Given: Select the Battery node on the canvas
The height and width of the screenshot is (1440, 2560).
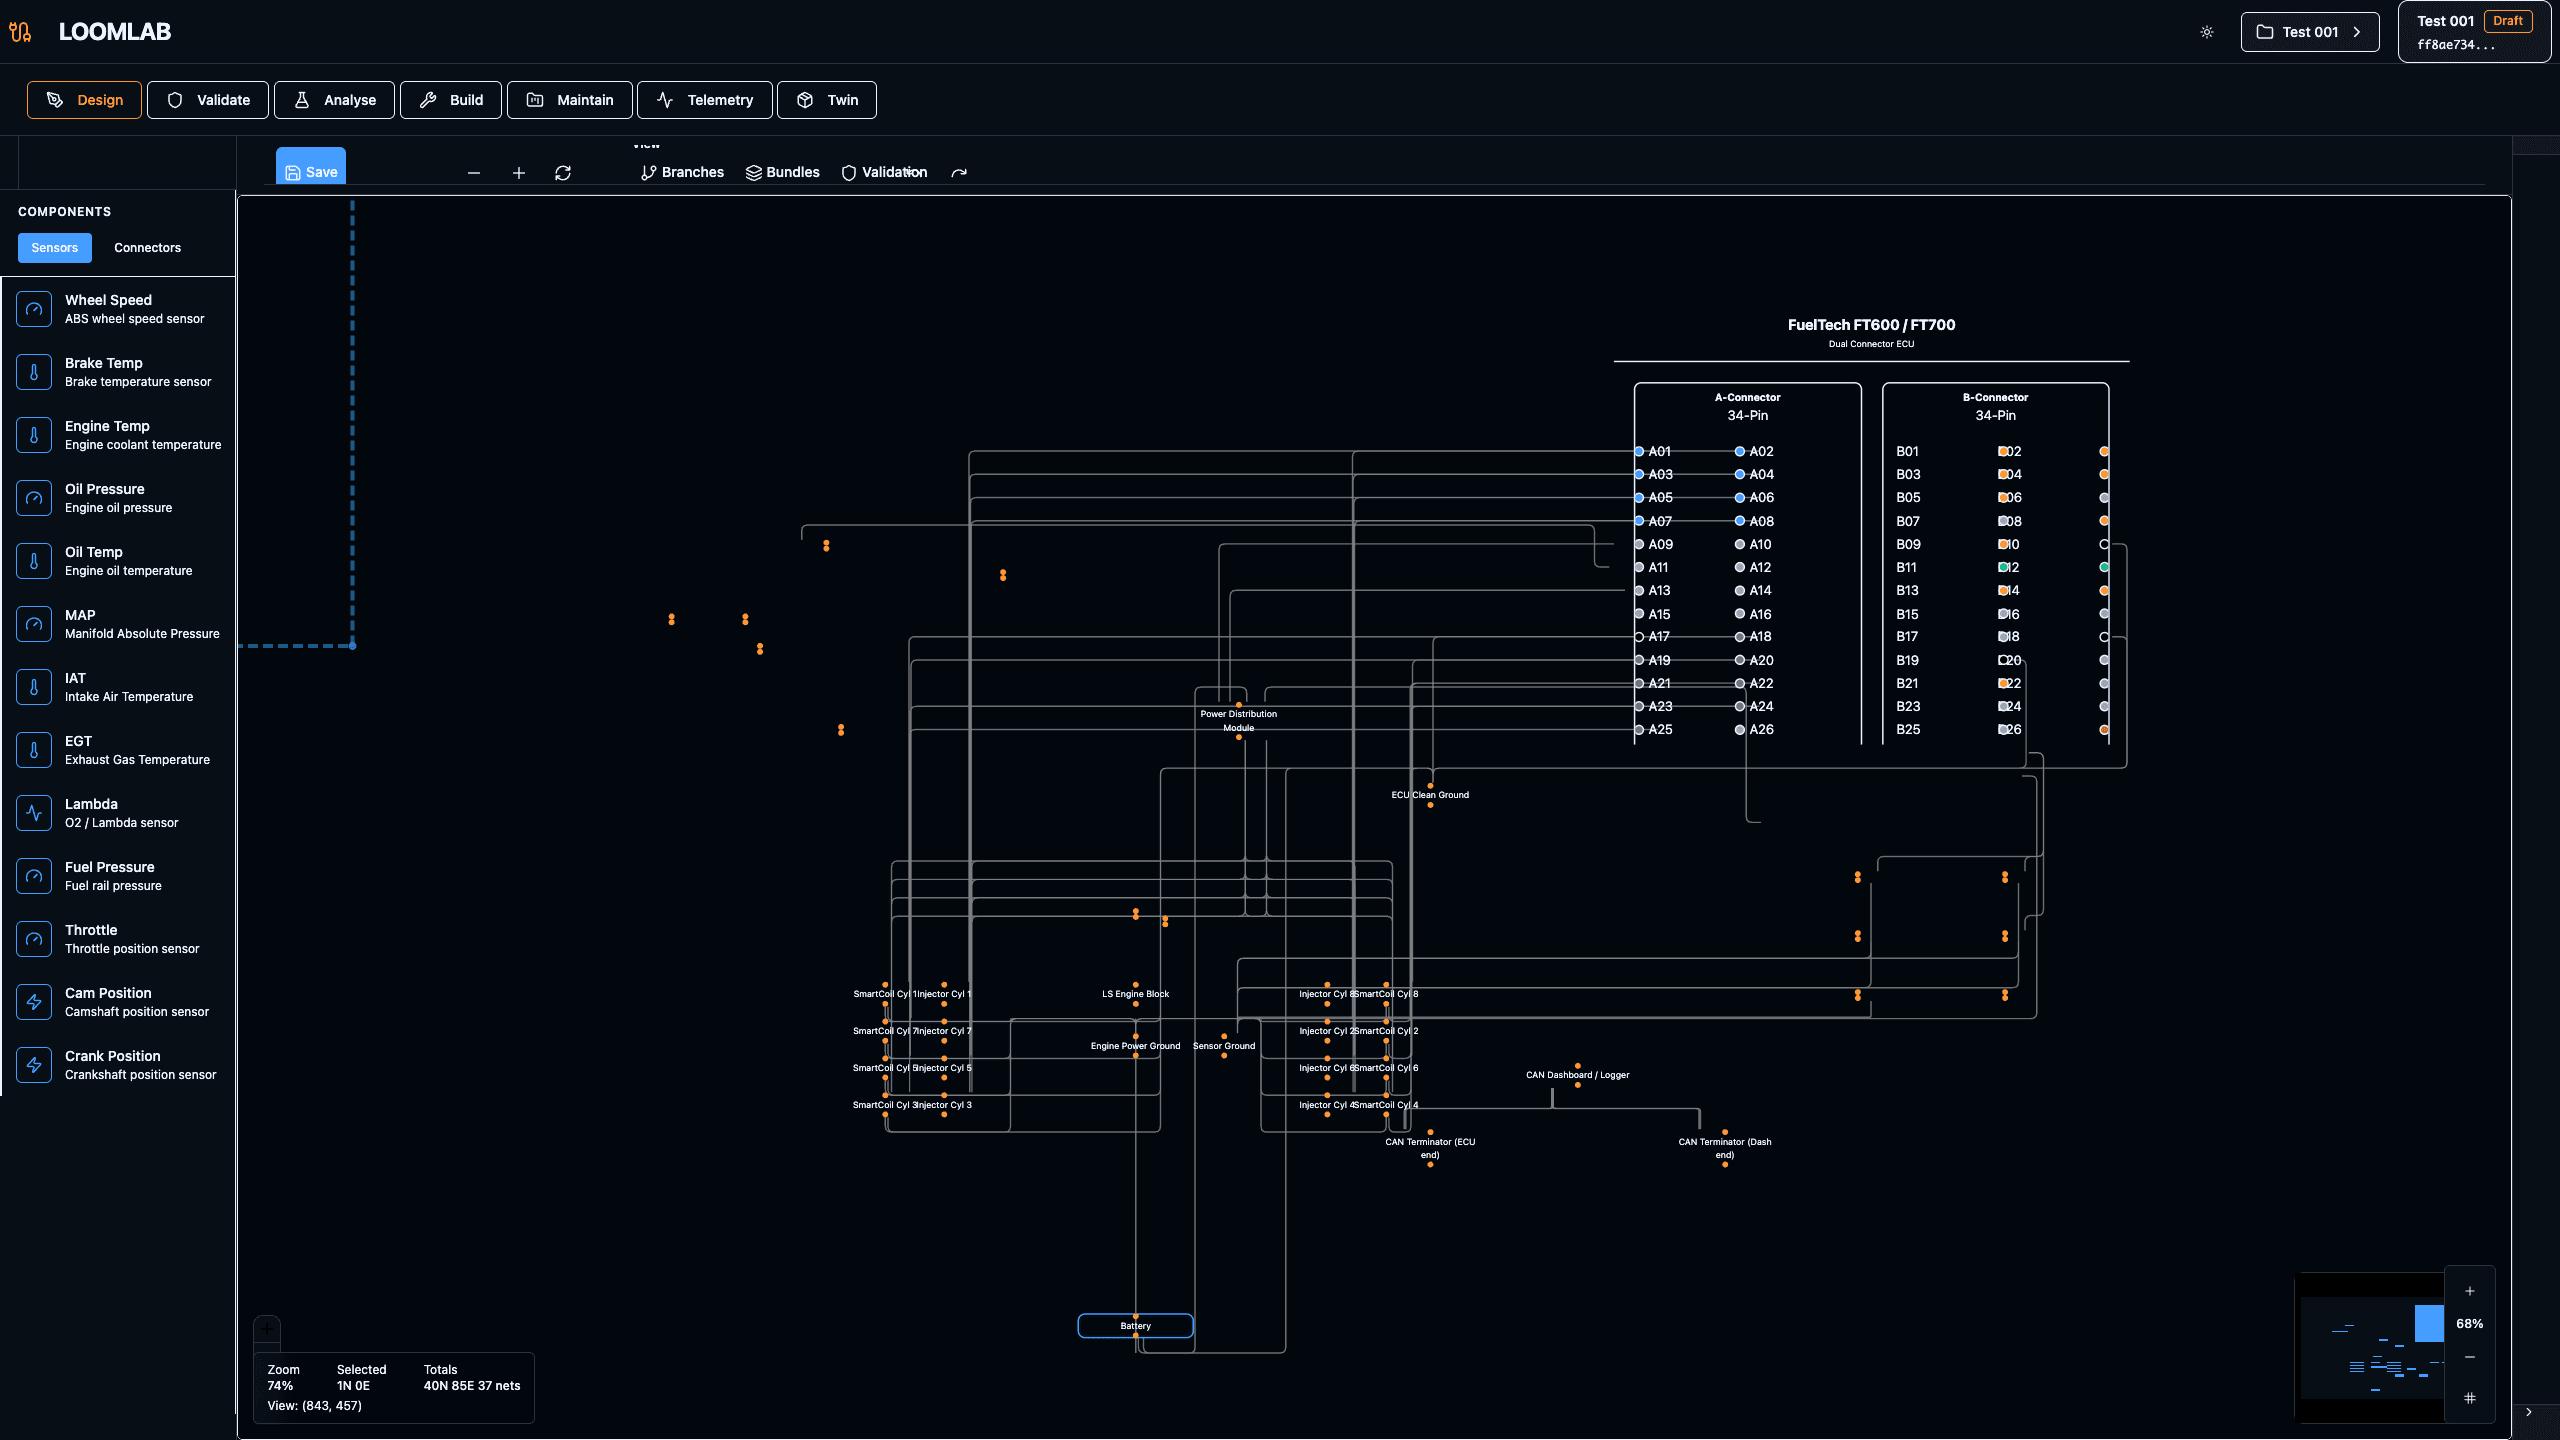Looking at the screenshot, I should click(x=1134, y=1325).
